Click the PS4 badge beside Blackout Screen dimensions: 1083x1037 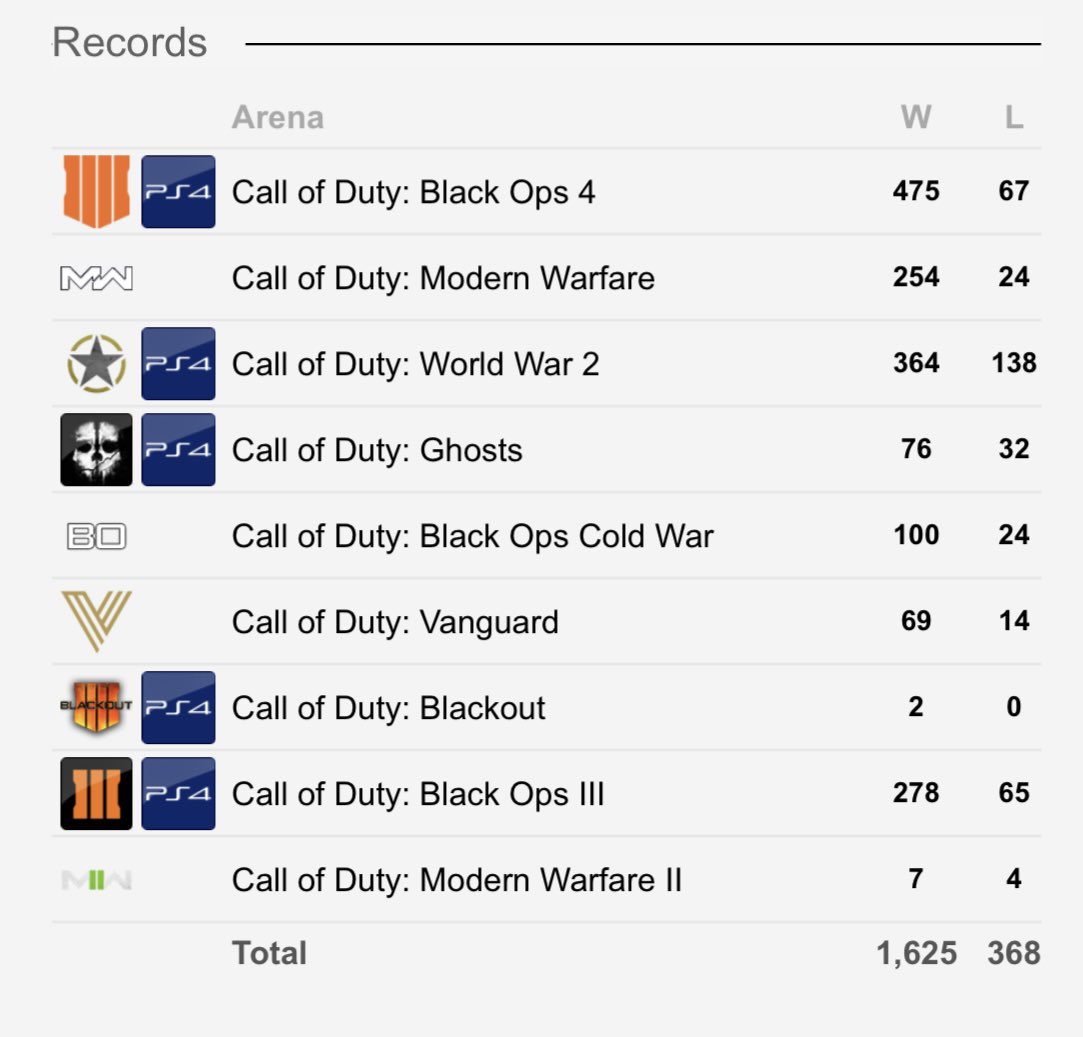click(x=178, y=707)
